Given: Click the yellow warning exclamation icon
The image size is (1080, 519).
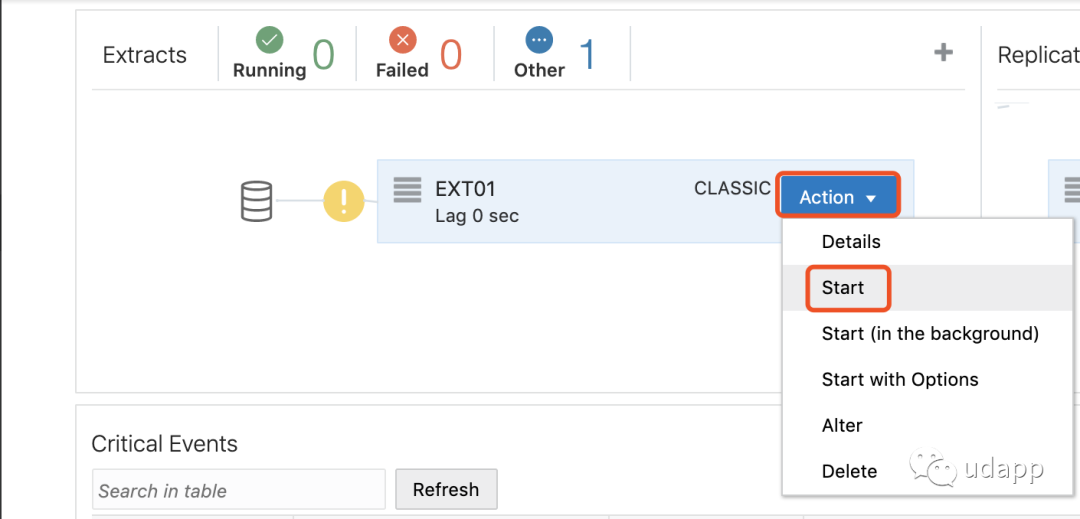Looking at the screenshot, I should 343,201.
